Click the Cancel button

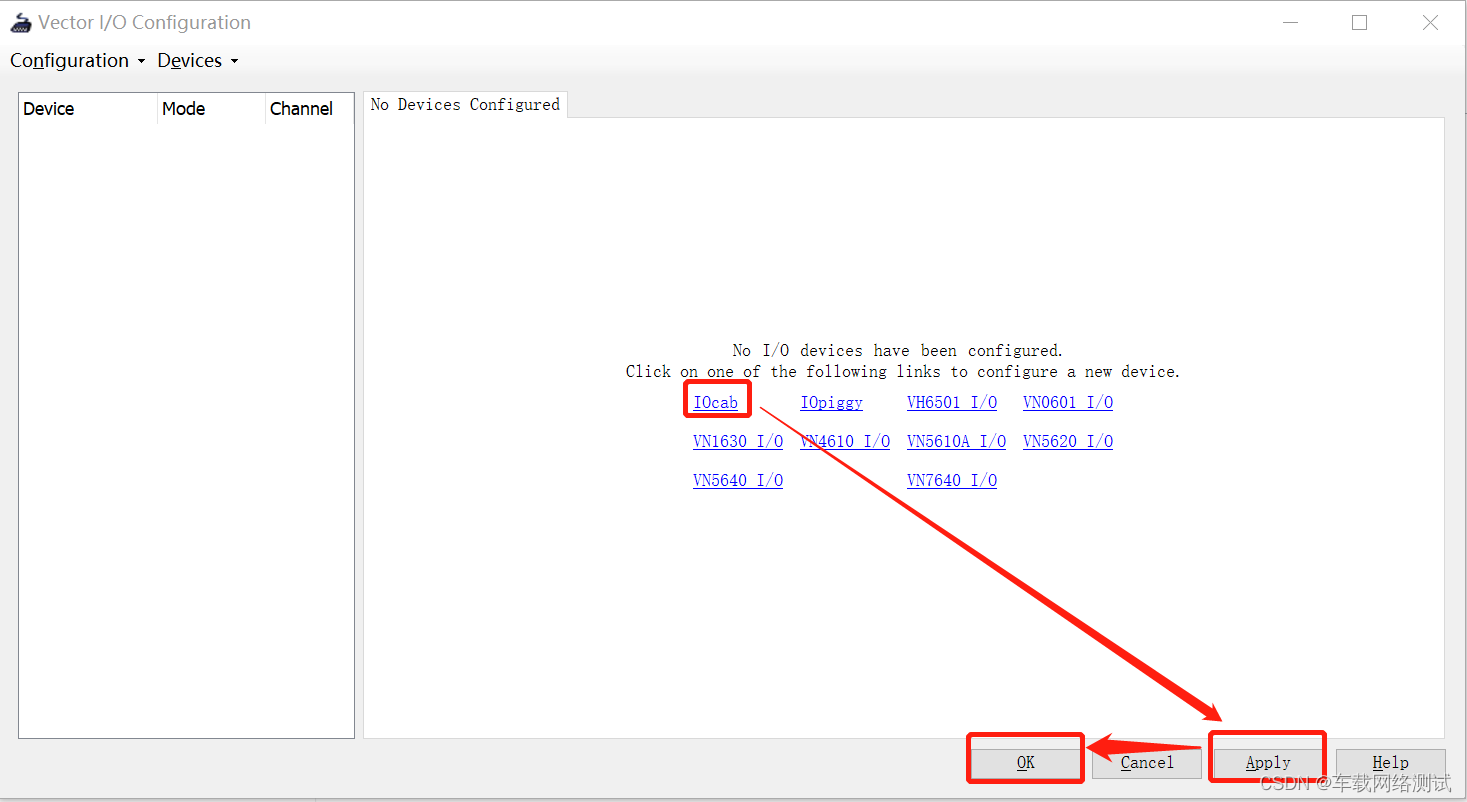1147,763
